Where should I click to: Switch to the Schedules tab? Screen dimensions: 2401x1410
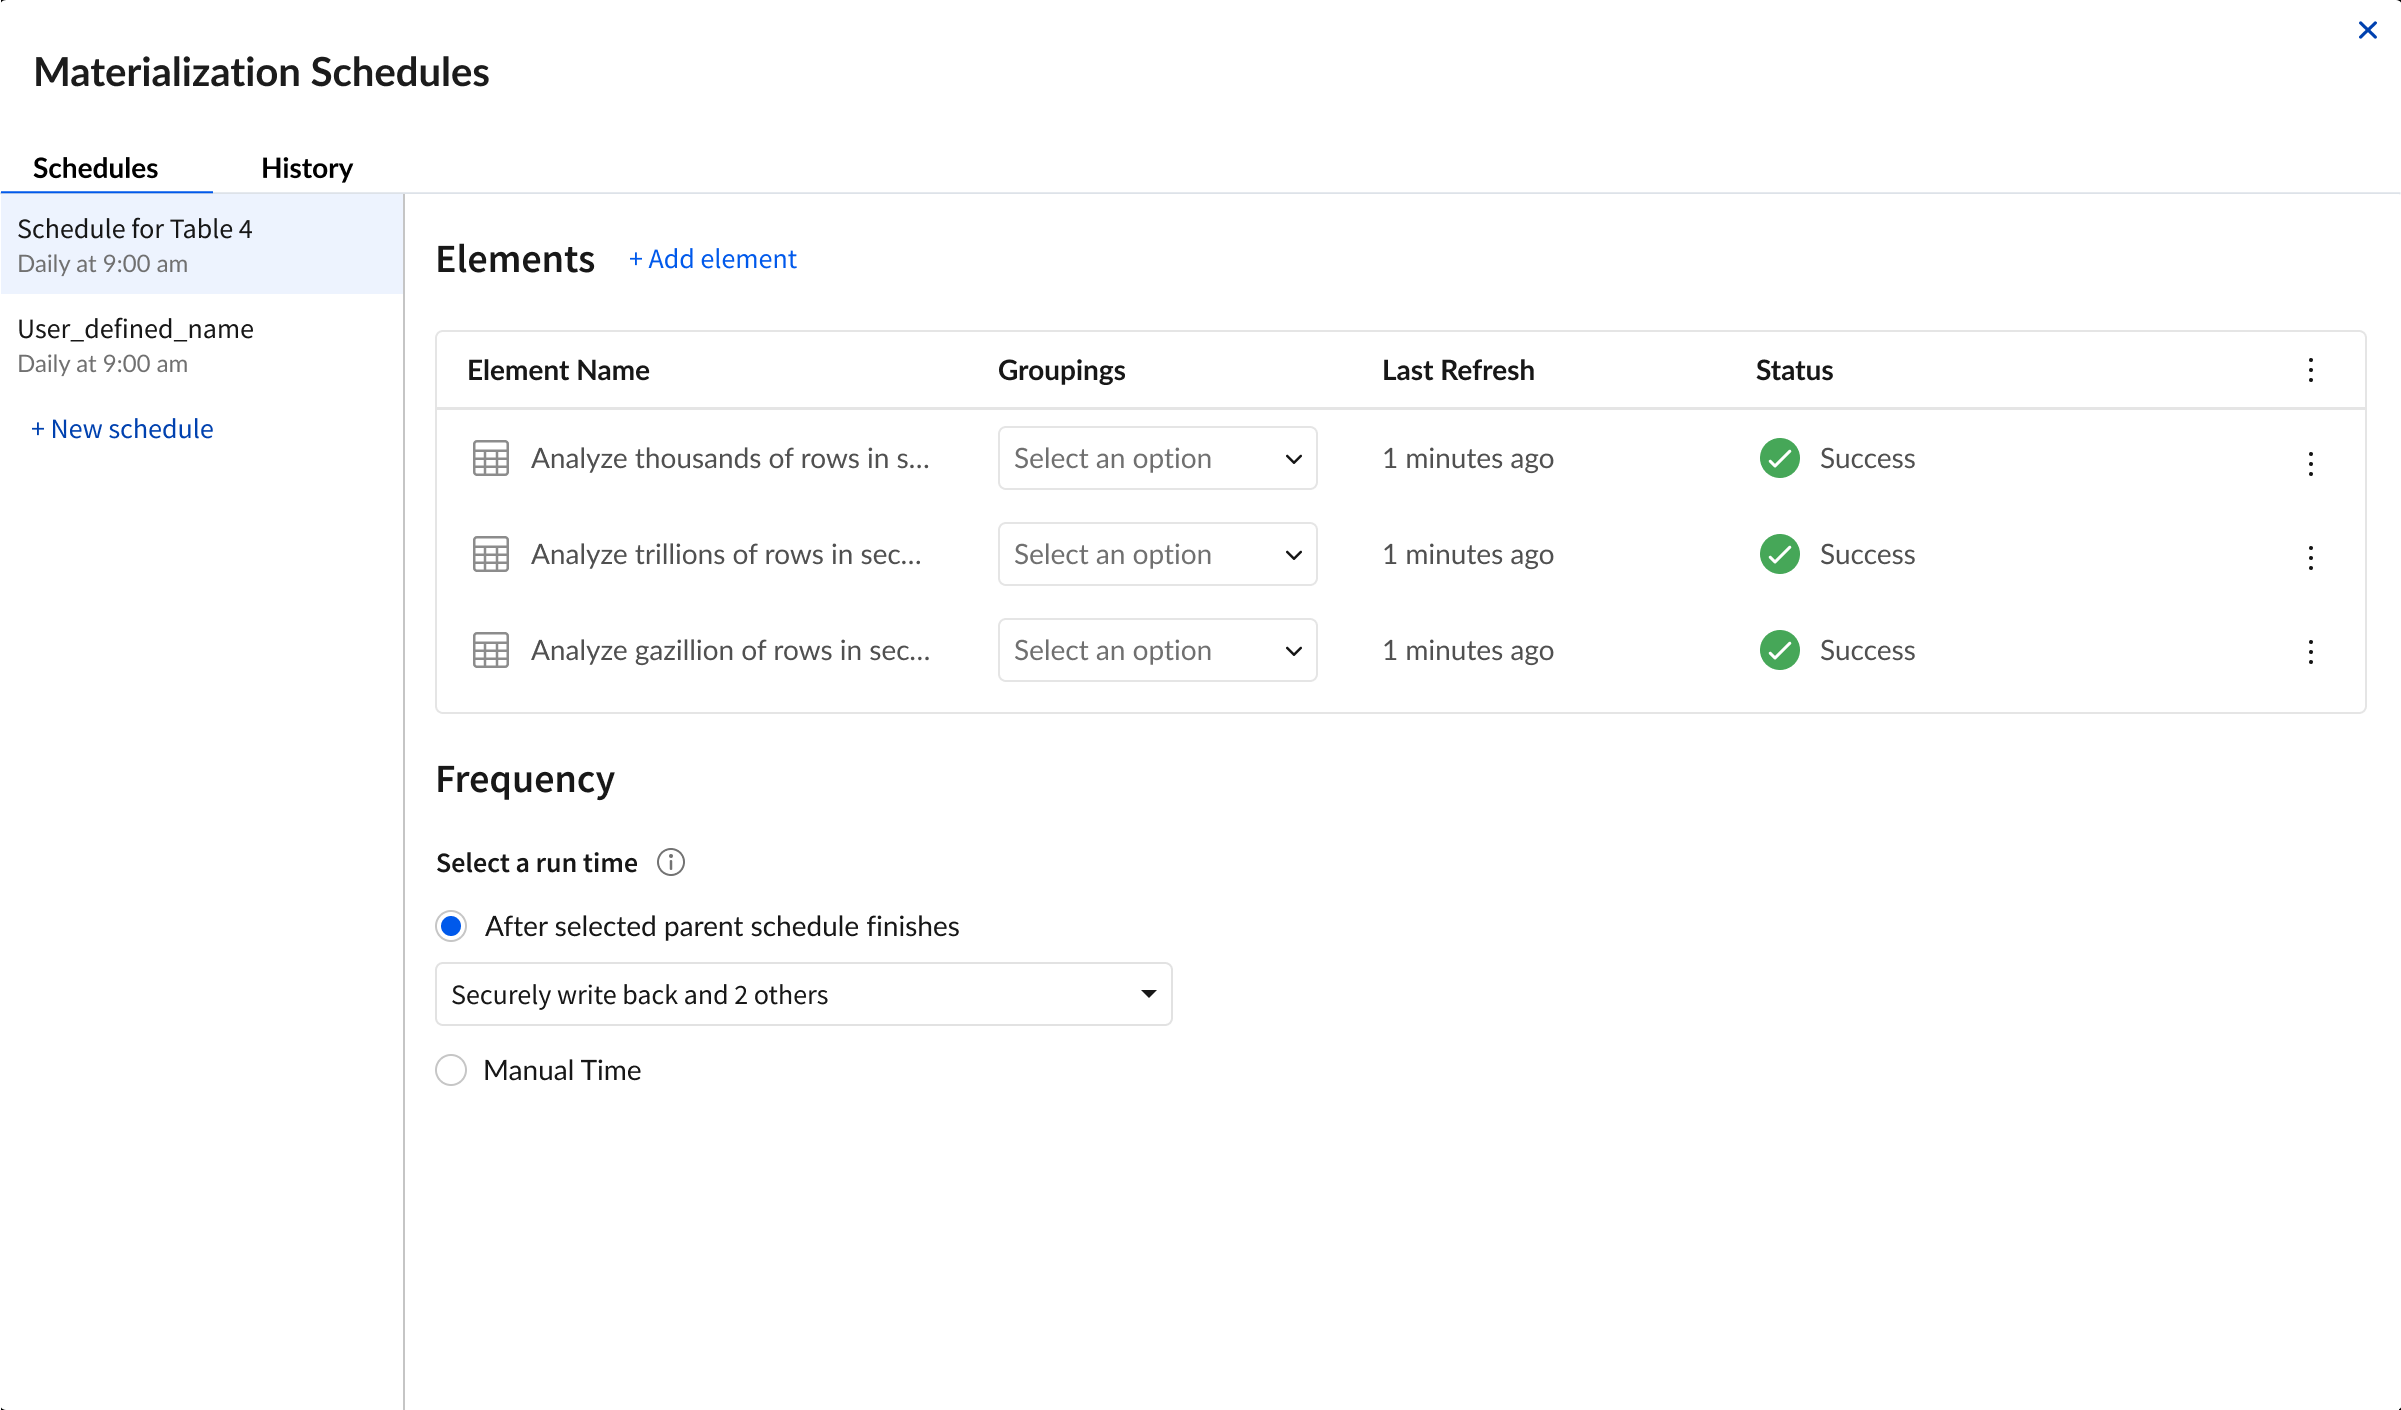coord(96,168)
